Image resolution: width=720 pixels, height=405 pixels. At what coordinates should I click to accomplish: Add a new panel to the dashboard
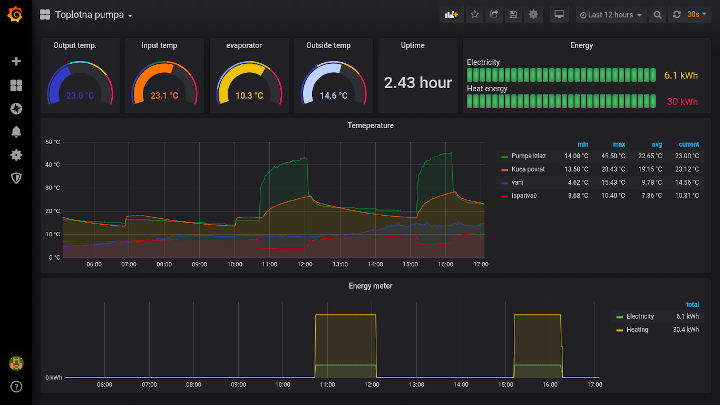coord(451,15)
